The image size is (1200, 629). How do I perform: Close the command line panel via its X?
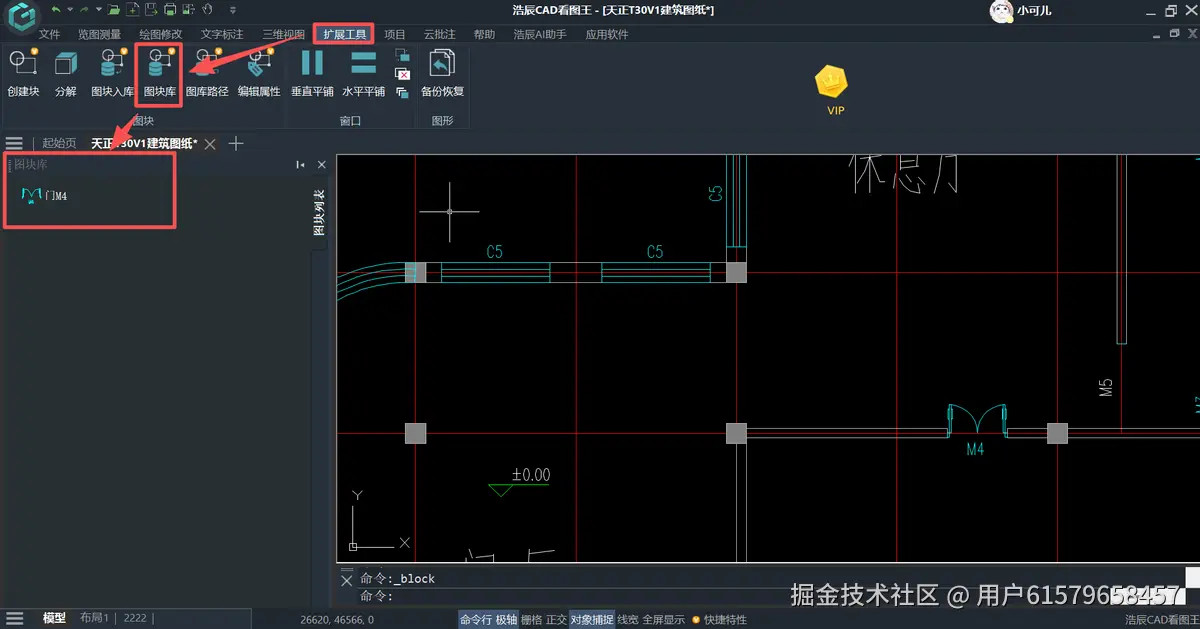coord(347,580)
